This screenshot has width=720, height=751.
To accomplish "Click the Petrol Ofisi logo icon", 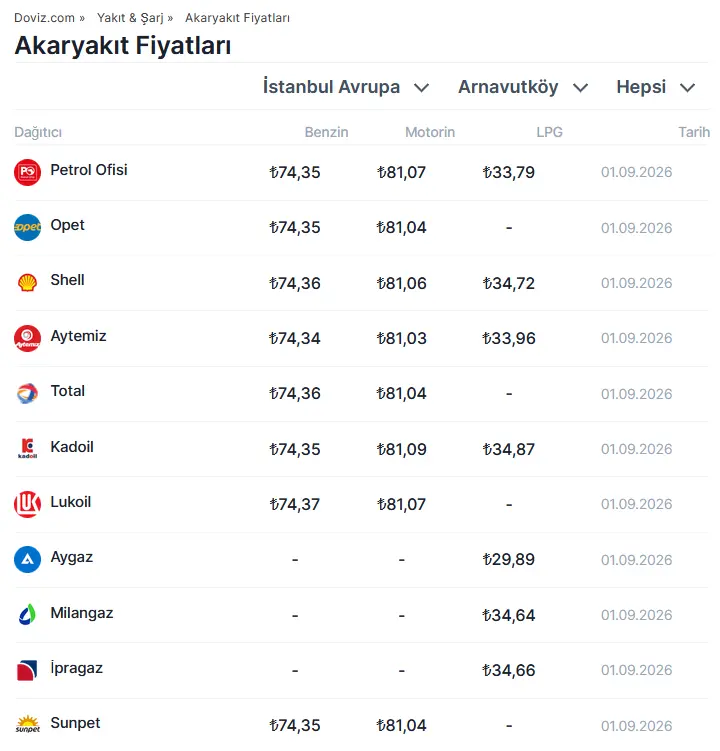I will [x=27, y=172].
